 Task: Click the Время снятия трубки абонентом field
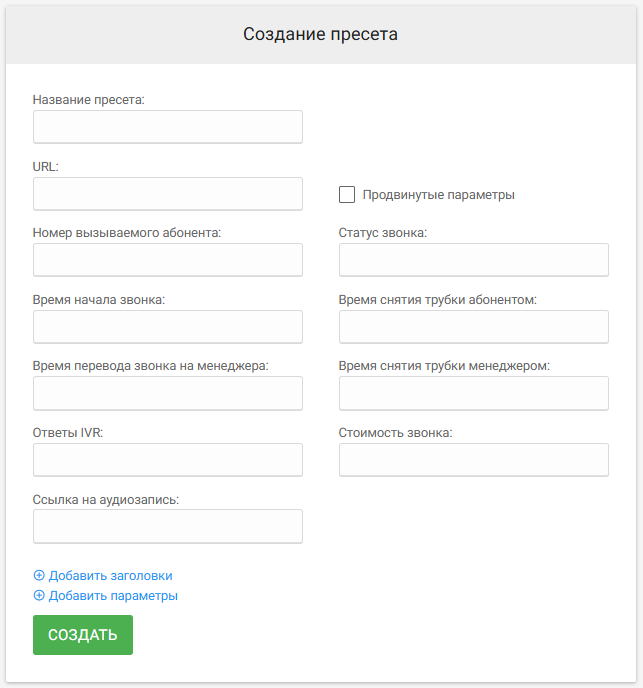[x=474, y=327]
